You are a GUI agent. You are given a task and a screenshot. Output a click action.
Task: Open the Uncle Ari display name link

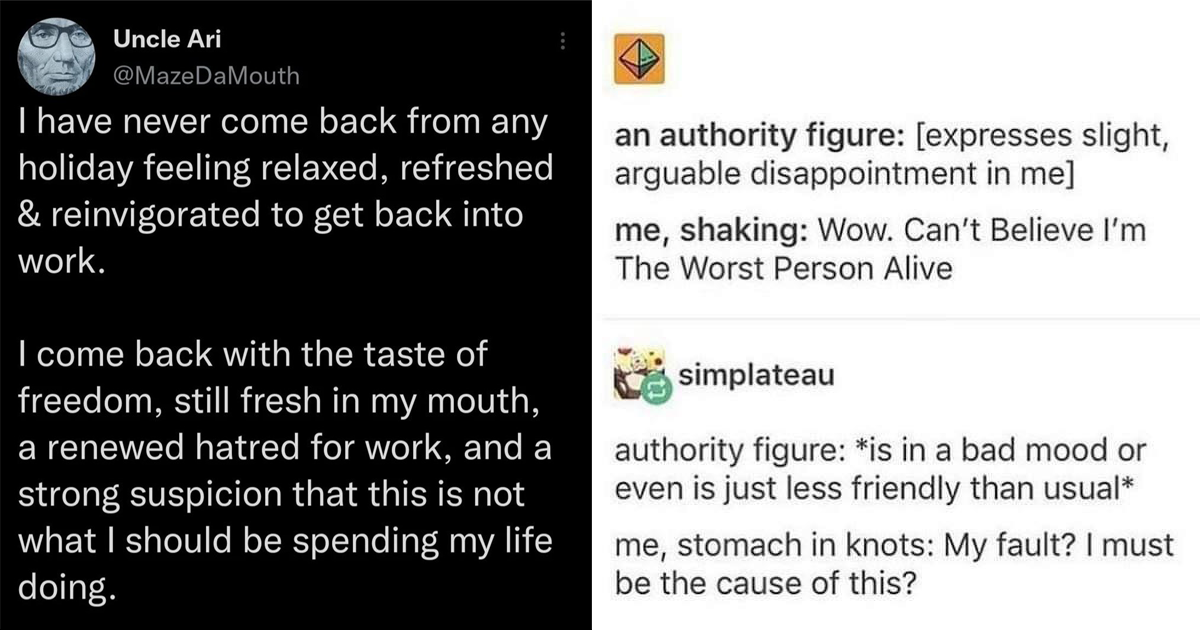click(x=167, y=42)
